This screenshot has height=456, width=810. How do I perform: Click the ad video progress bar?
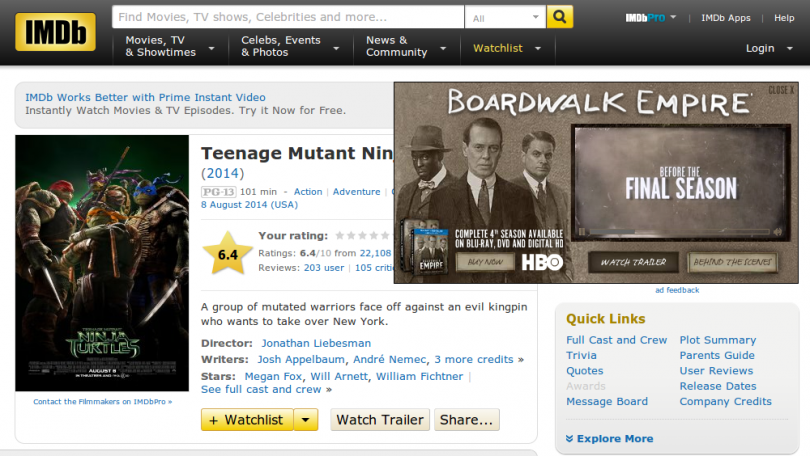point(680,232)
